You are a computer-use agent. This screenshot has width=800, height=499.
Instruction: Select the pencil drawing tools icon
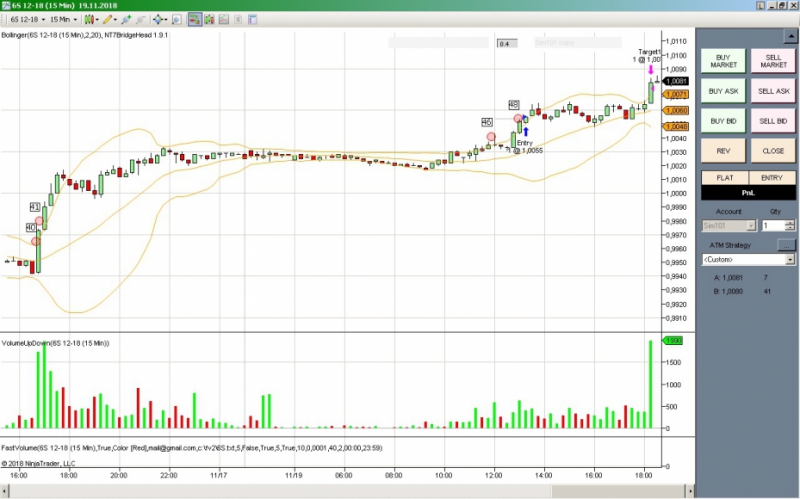[107, 19]
